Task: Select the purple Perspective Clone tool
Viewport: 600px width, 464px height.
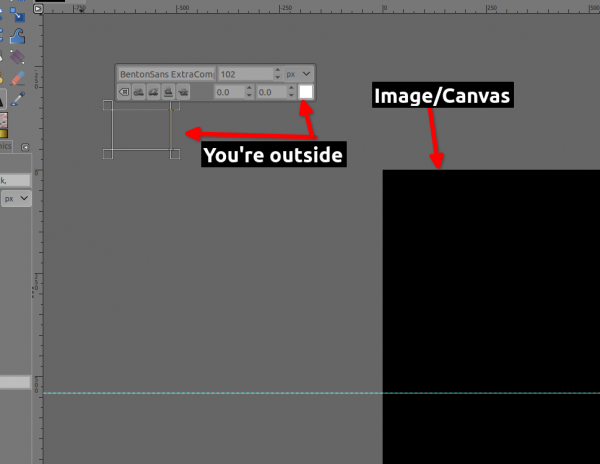Action: pyautogui.click(x=17, y=57)
